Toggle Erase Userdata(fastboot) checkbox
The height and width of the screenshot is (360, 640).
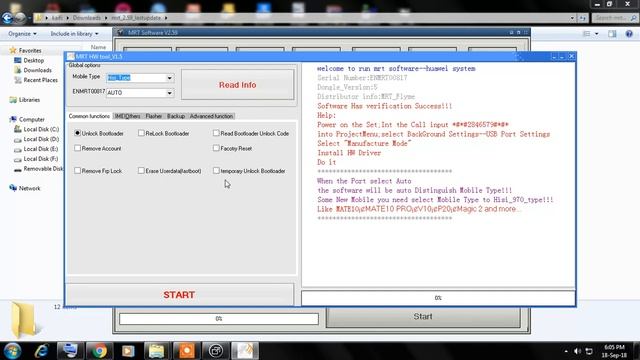click(x=141, y=171)
